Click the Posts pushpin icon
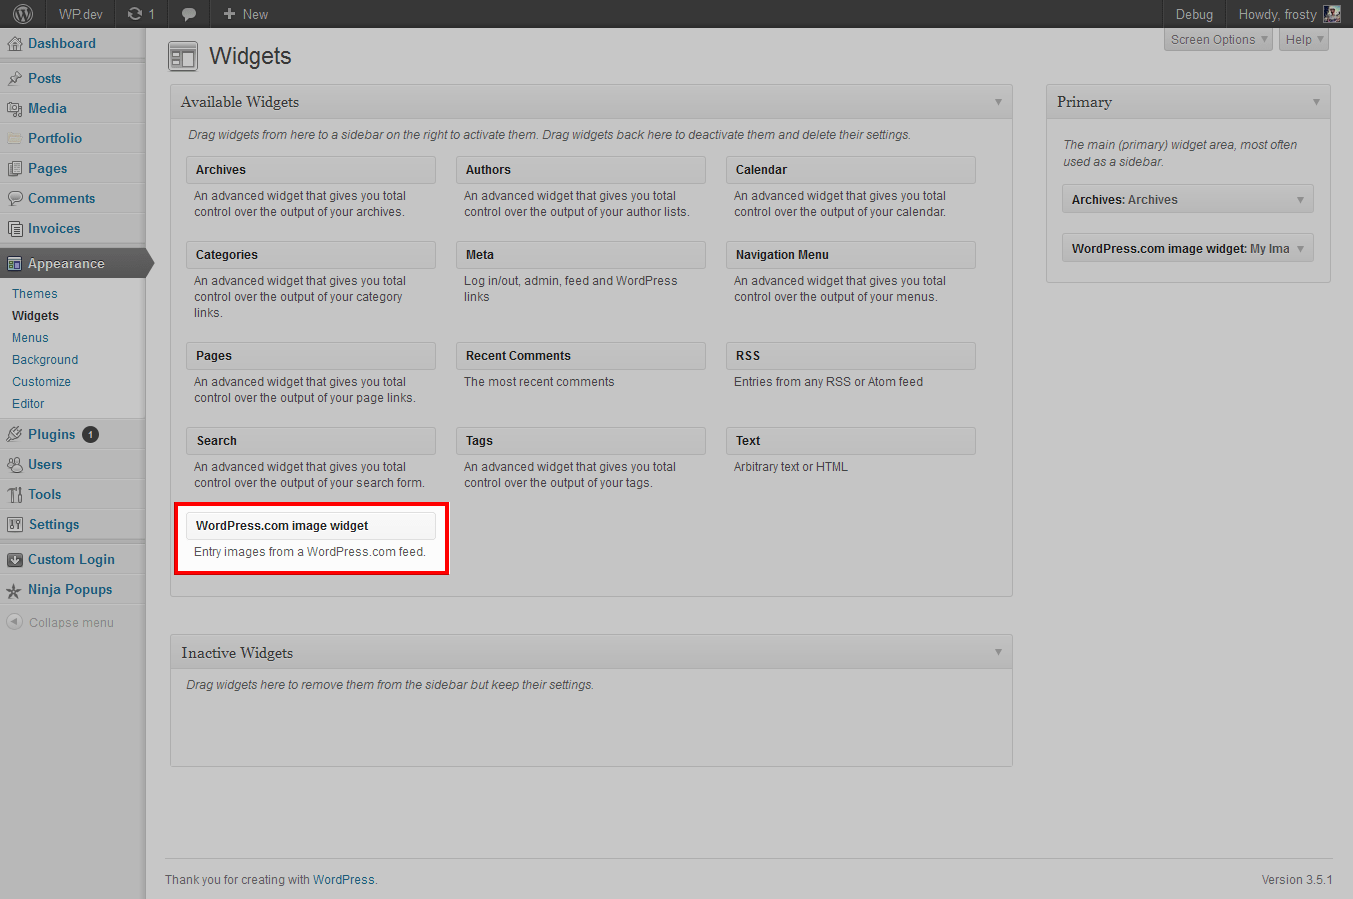 [14, 79]
